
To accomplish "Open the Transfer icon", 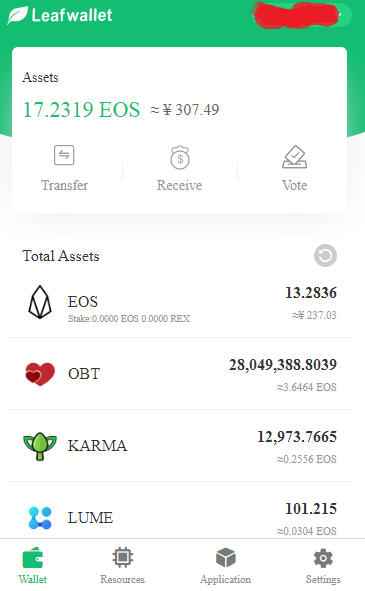I will click(x=64, y=155).
